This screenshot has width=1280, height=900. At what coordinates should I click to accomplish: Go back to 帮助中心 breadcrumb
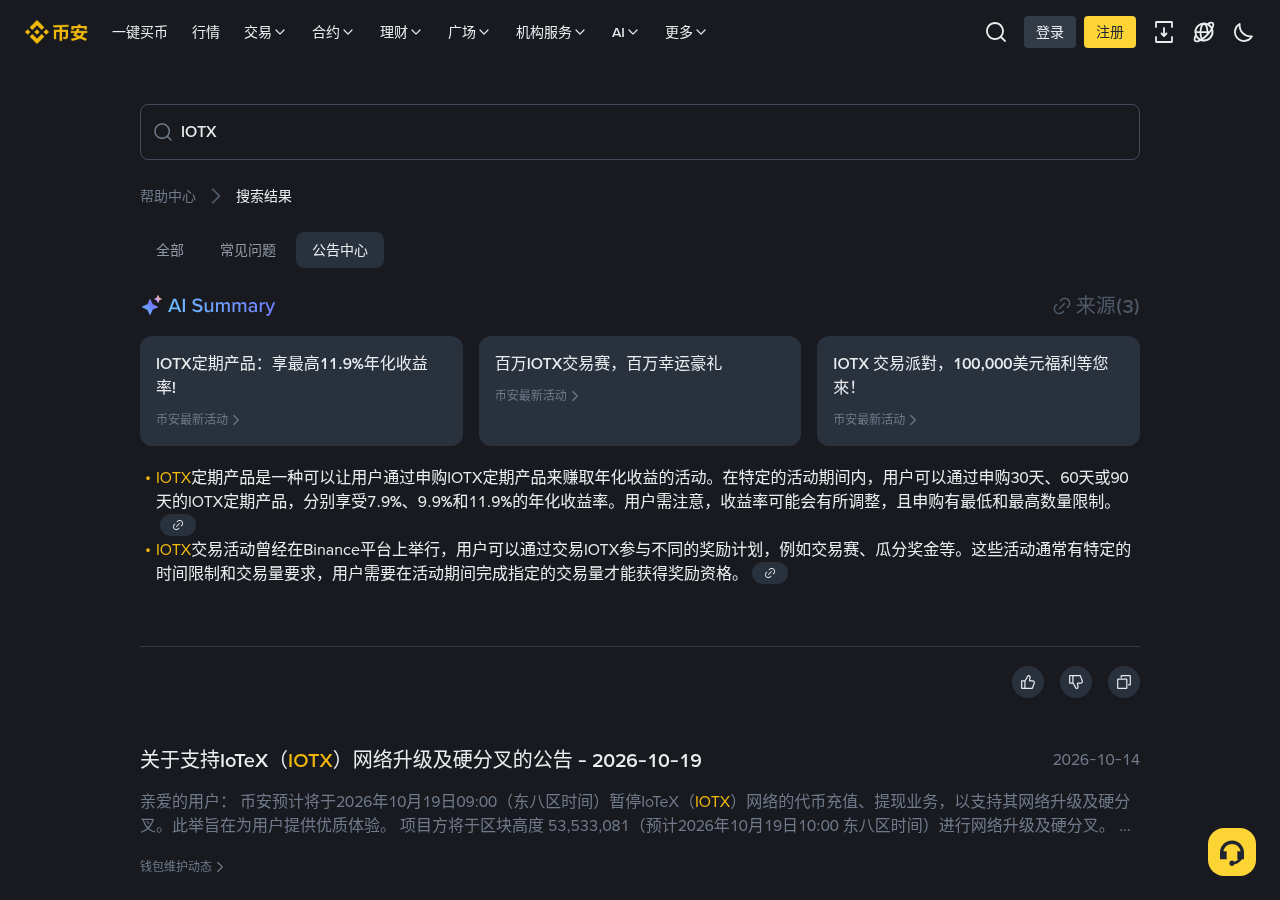(x=168, y=196)
